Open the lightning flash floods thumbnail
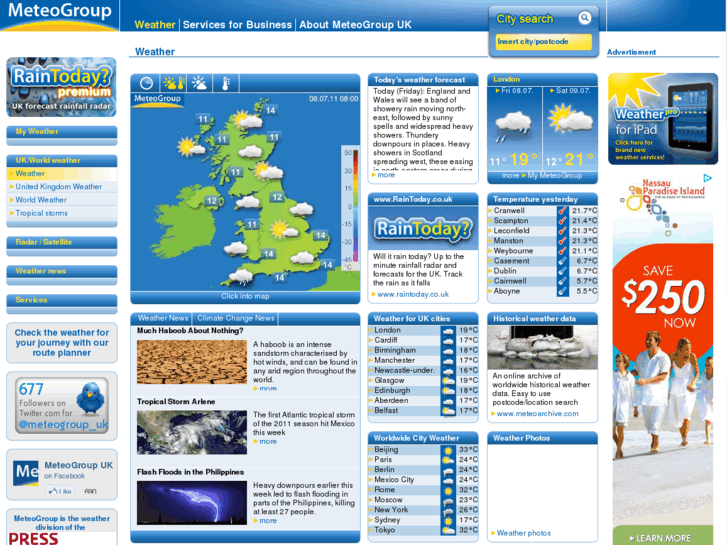The height and width of the screenshot is (545, 727). tap(191, 503)
